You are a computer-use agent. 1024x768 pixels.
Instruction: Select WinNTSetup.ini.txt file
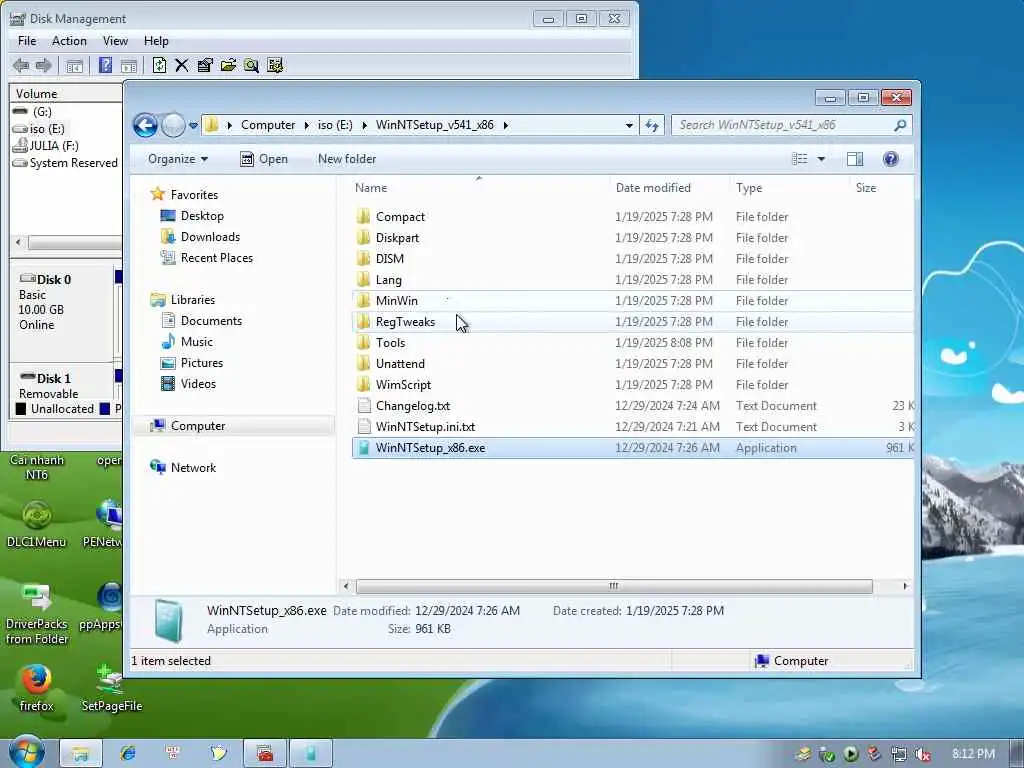[x=632, y=426]
